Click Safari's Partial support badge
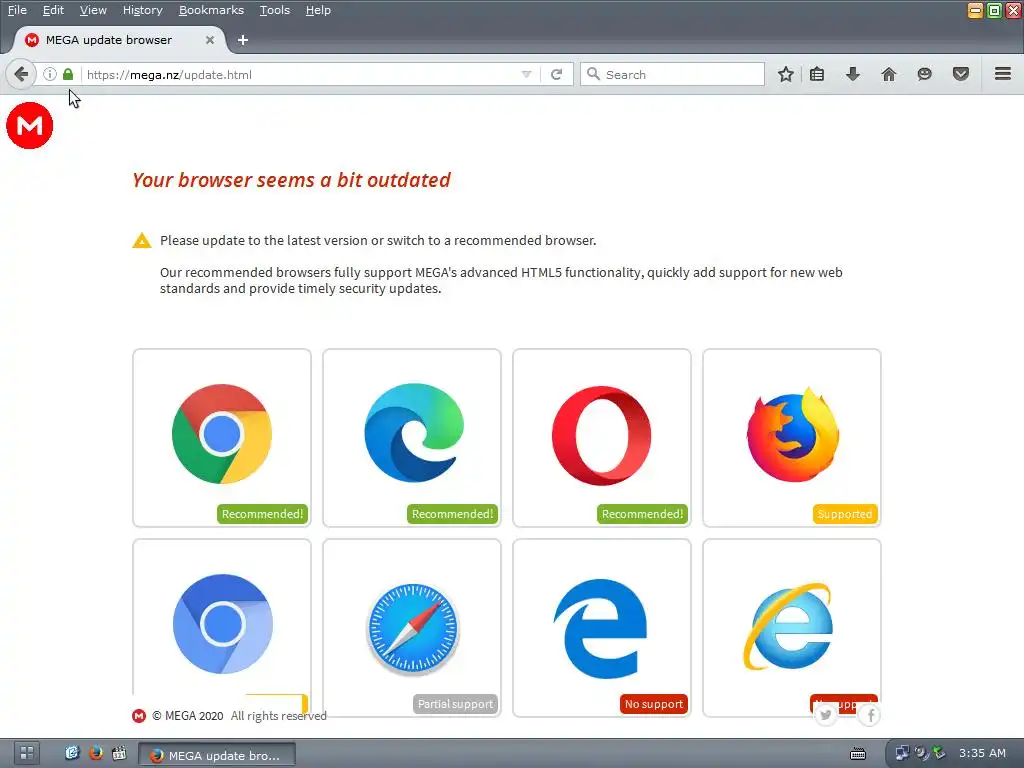Screen dimensions: 1024x768 coord(455,704)
